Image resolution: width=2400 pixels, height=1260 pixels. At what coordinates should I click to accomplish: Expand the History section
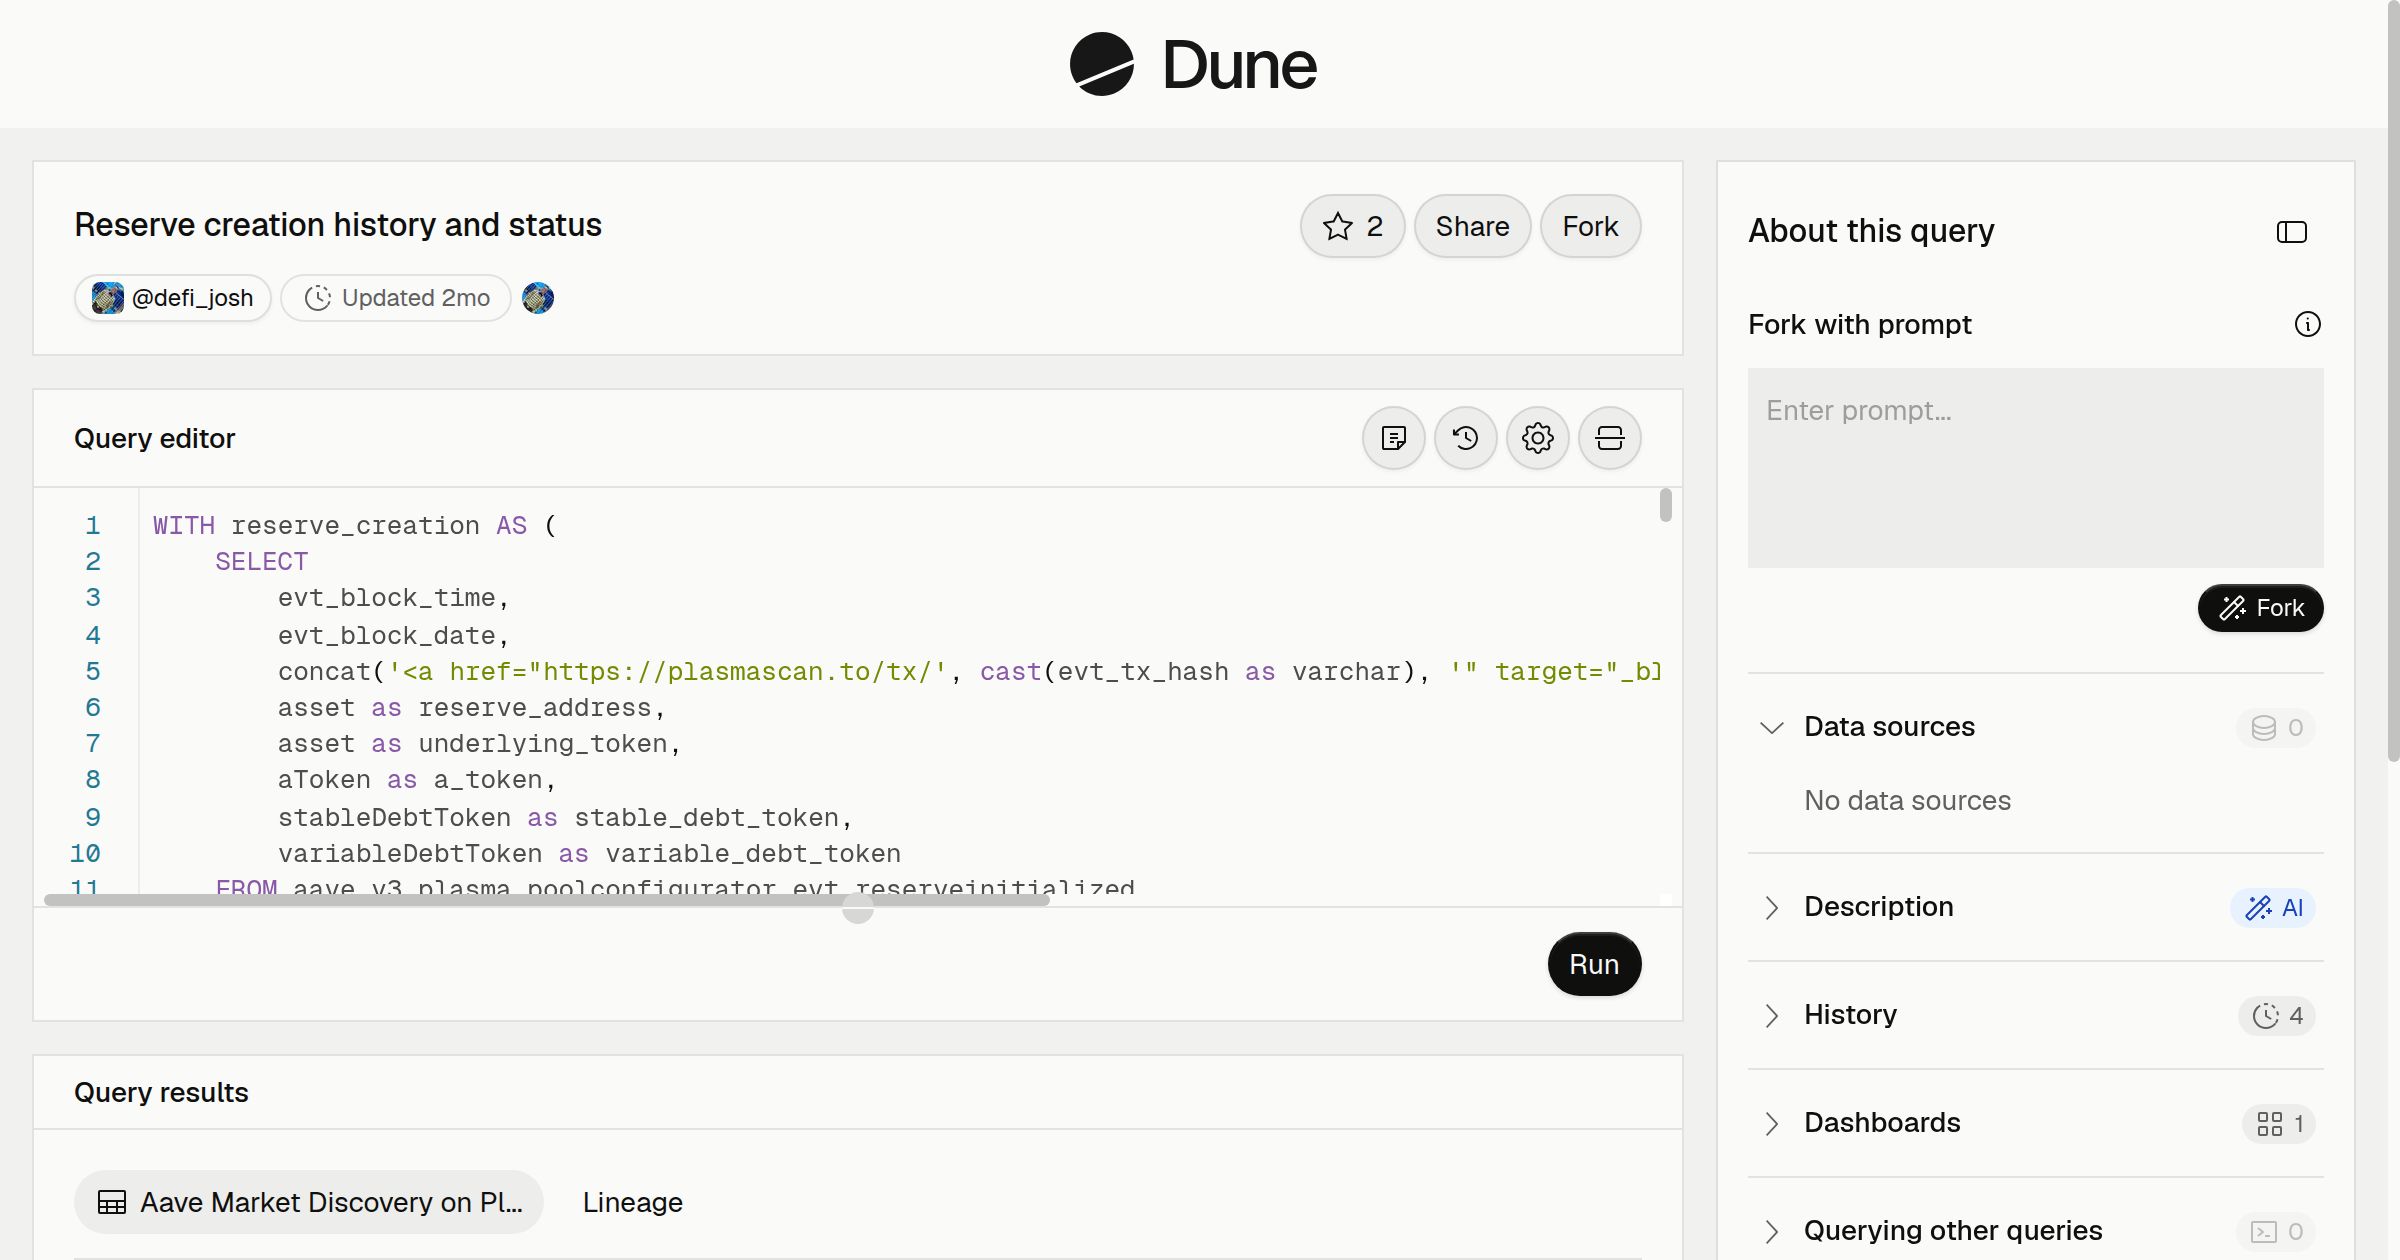click(1771, 1015)
